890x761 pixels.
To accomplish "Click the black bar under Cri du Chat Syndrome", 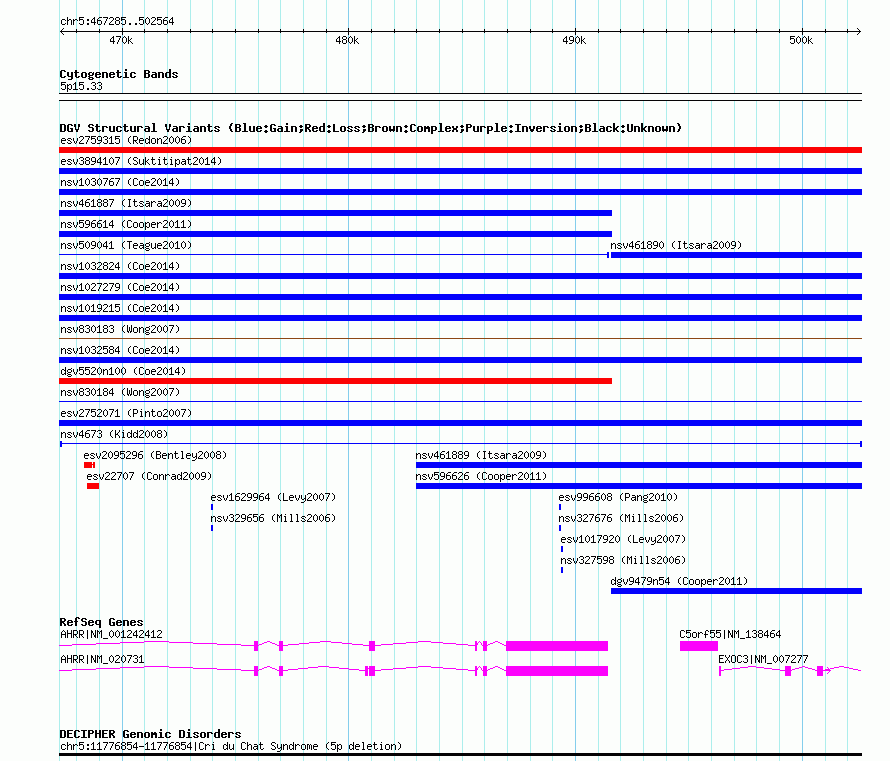I will 460,755.
